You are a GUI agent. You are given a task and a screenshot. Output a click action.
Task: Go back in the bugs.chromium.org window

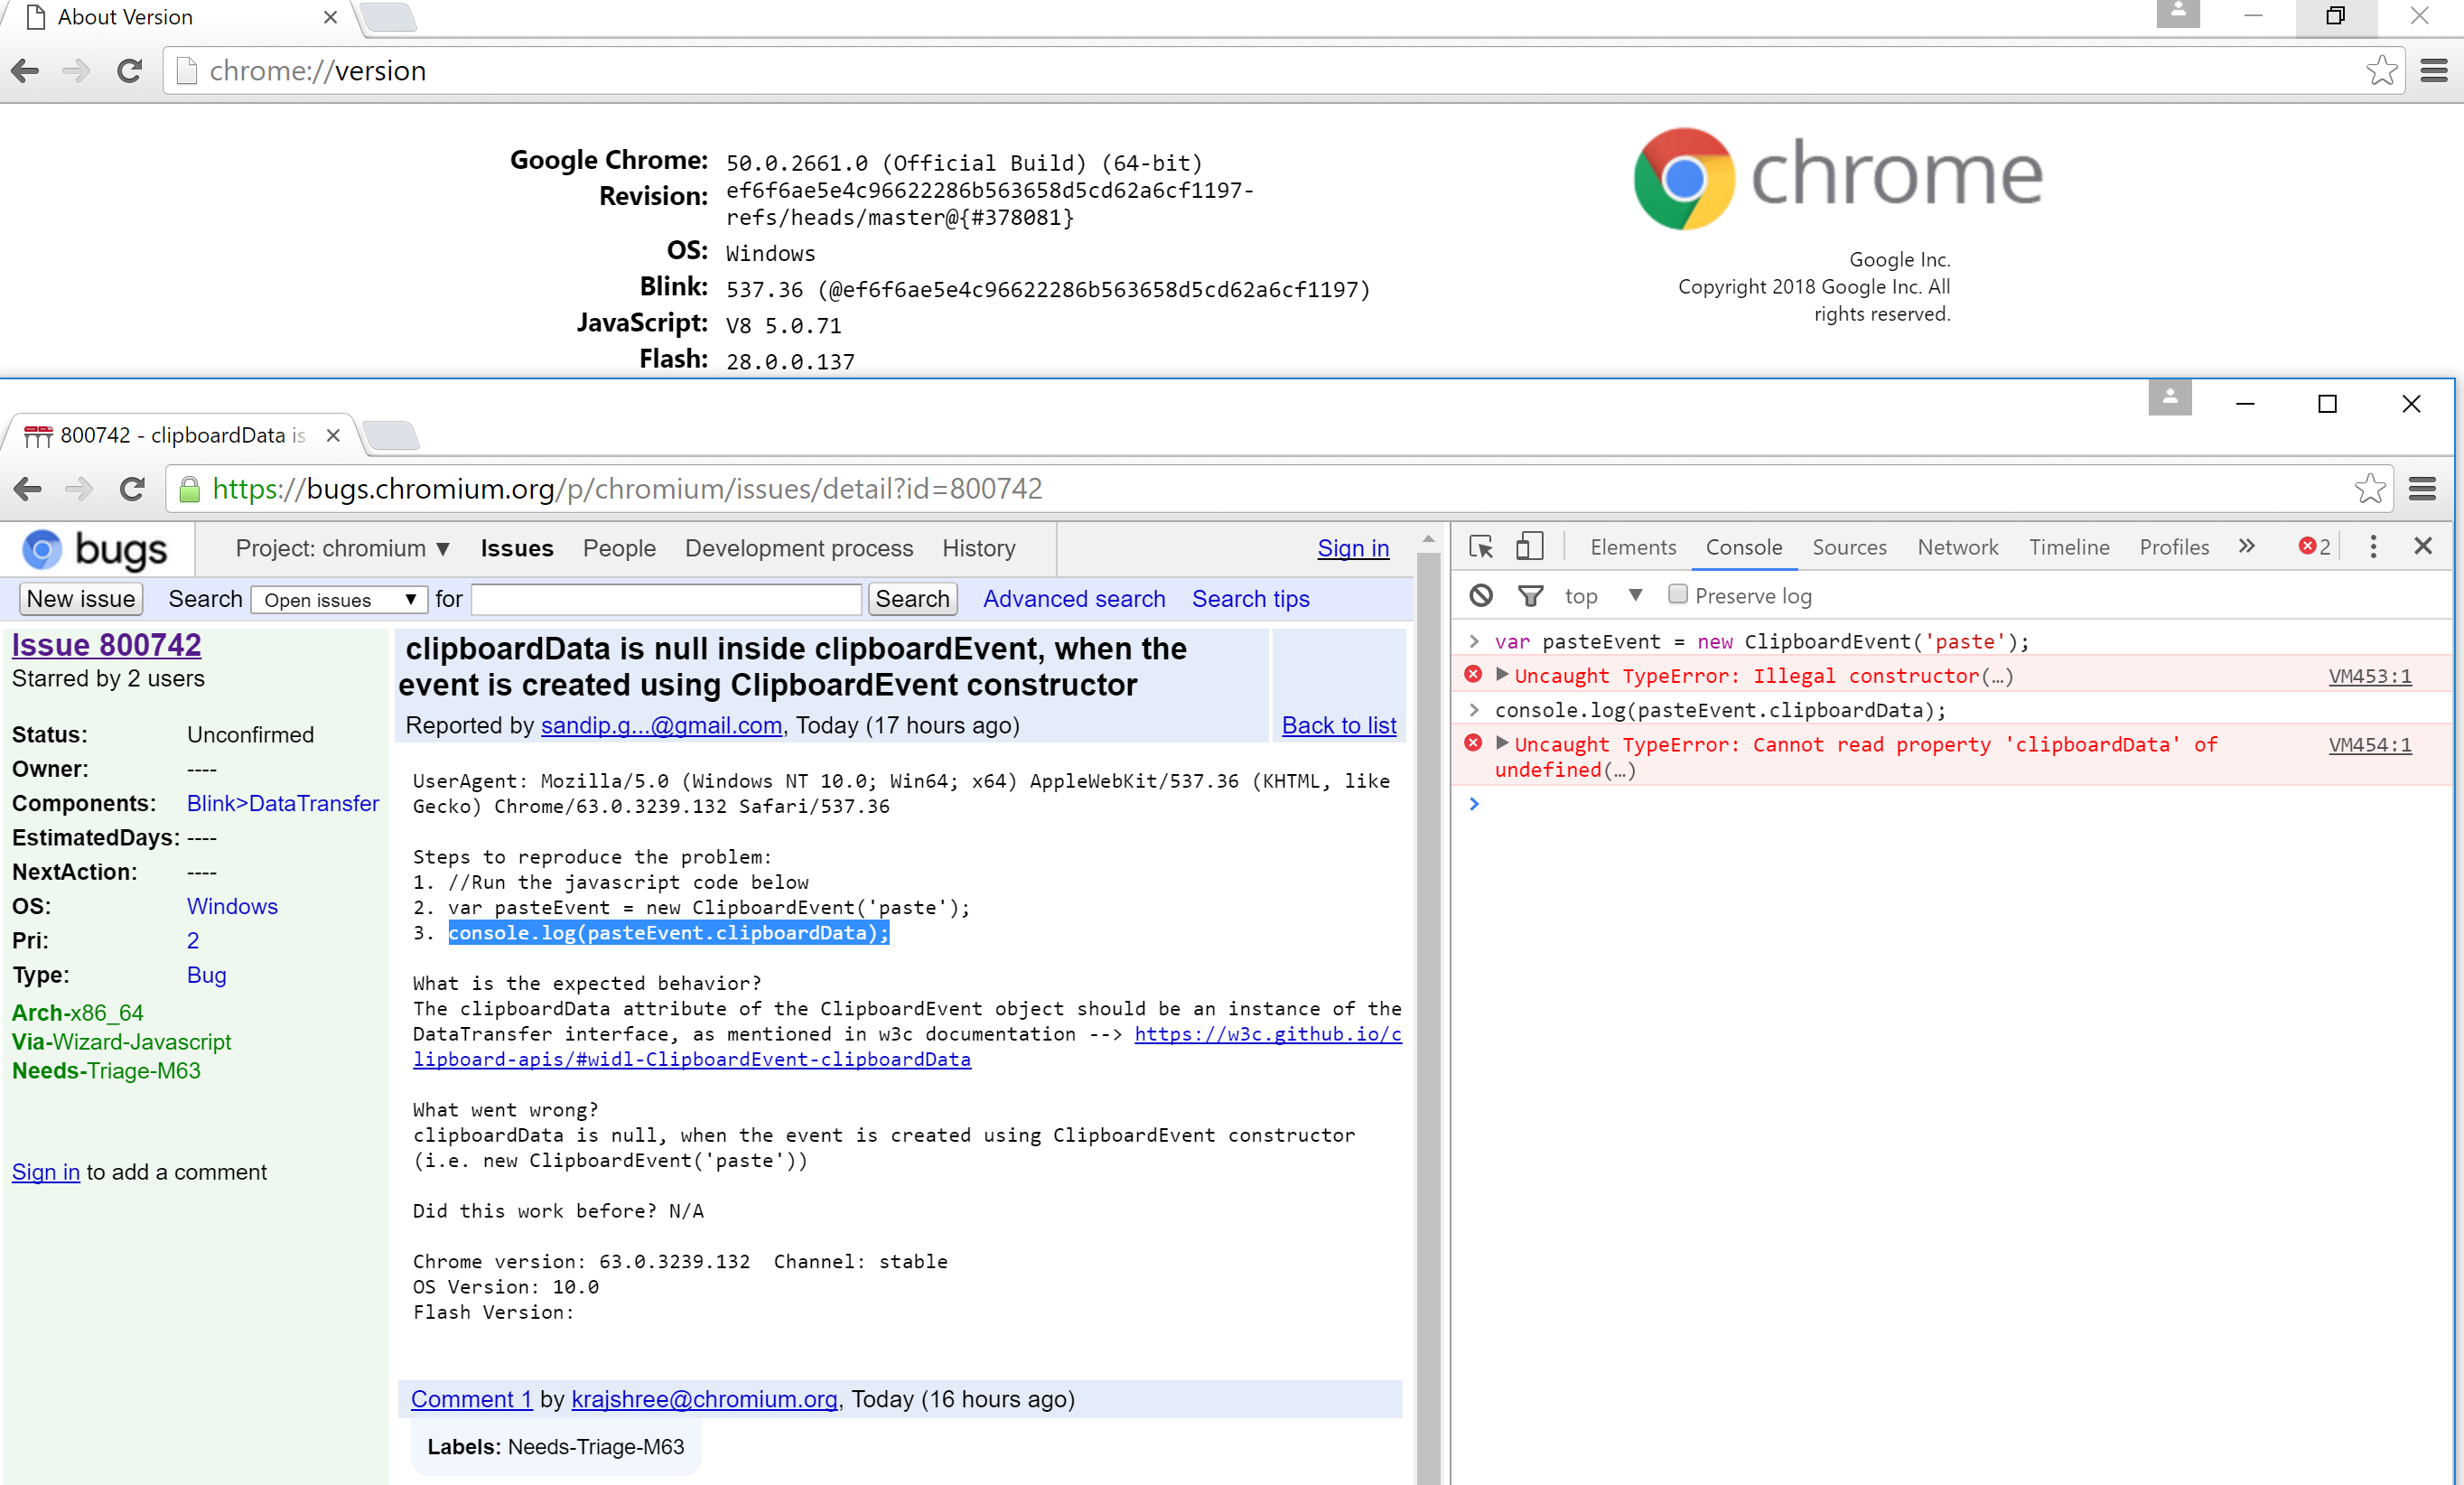tap(28, 489)
